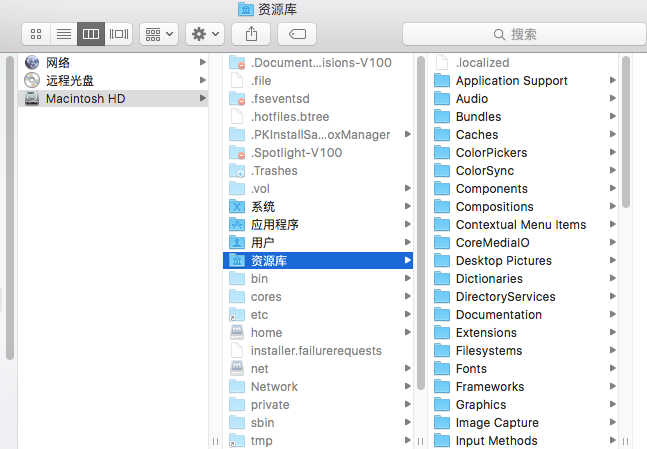The width and height of the screenshot is (647, 449).
Task: Switch to list view mode
Action: [64, 34]
